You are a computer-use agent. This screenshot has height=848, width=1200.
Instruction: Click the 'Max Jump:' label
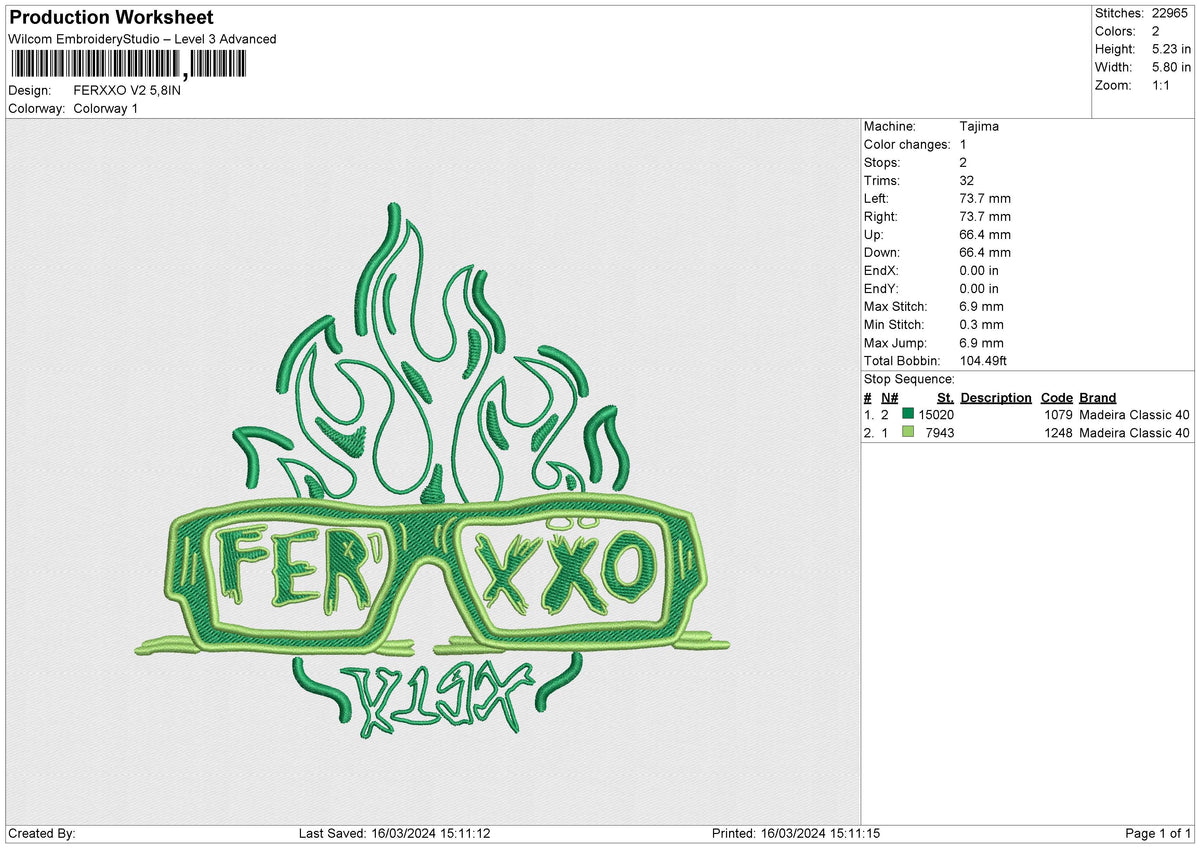[x=895, y=342]
